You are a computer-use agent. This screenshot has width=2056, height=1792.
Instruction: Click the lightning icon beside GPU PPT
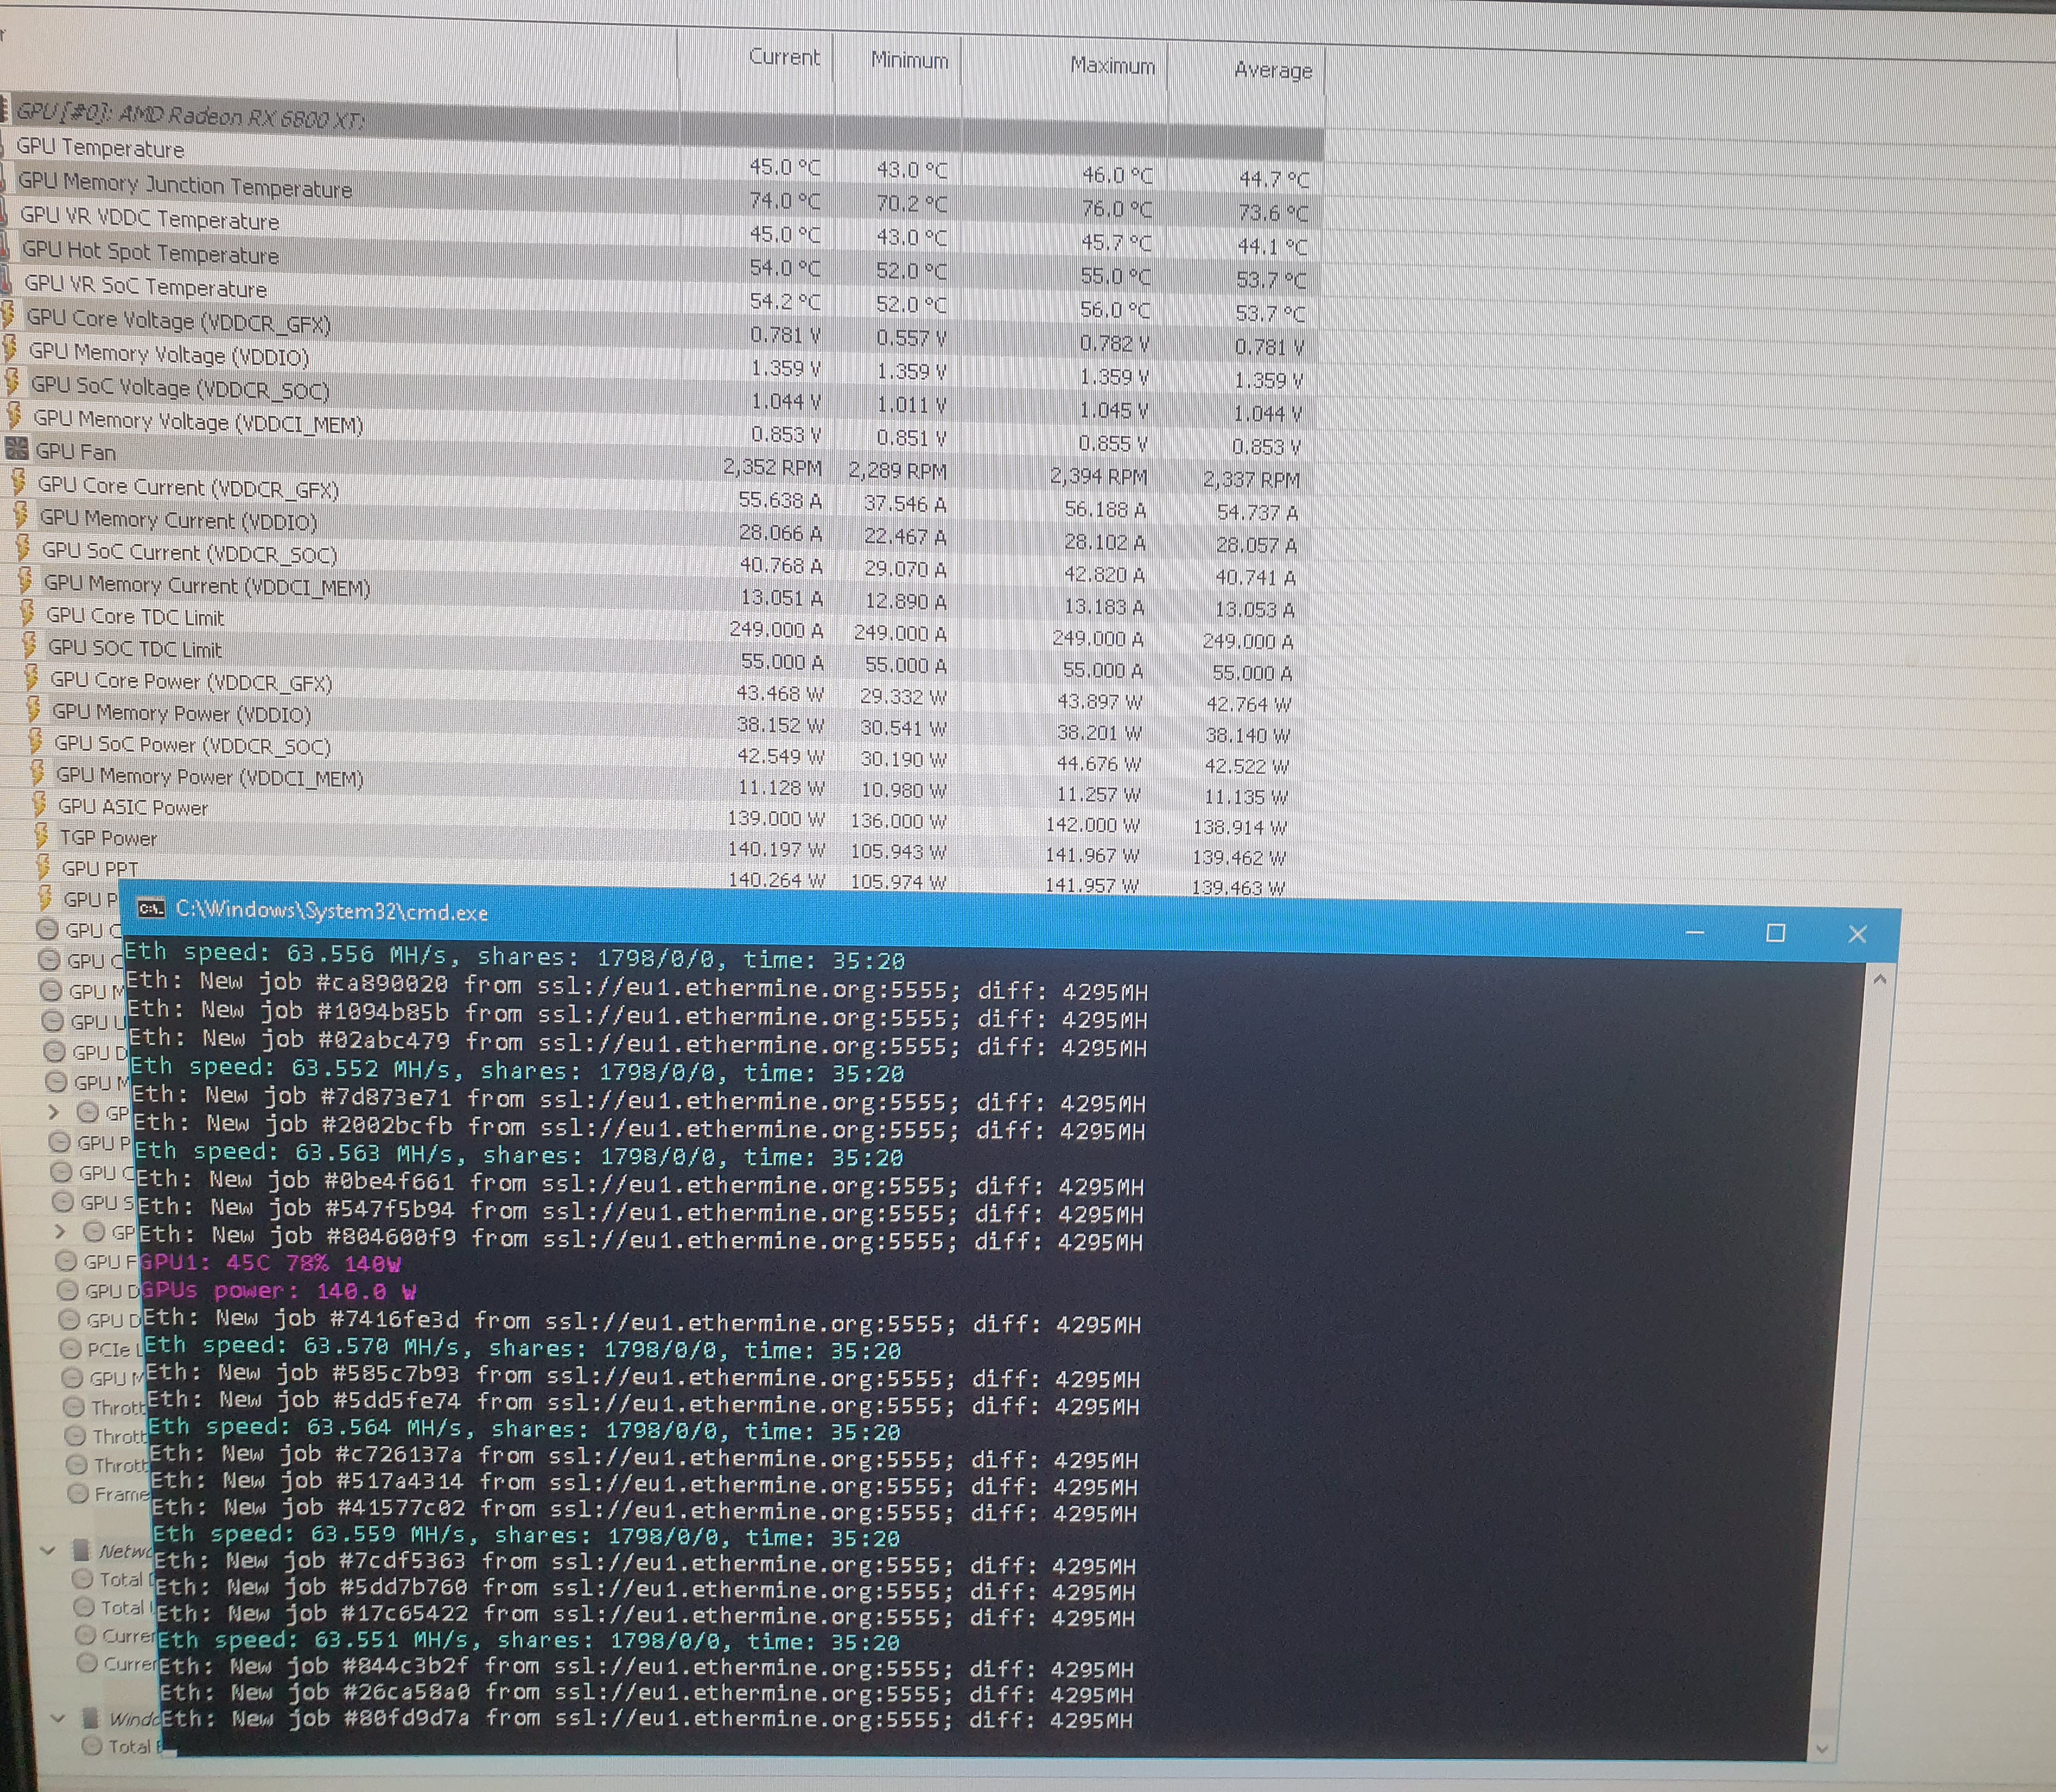coord(43,866)
